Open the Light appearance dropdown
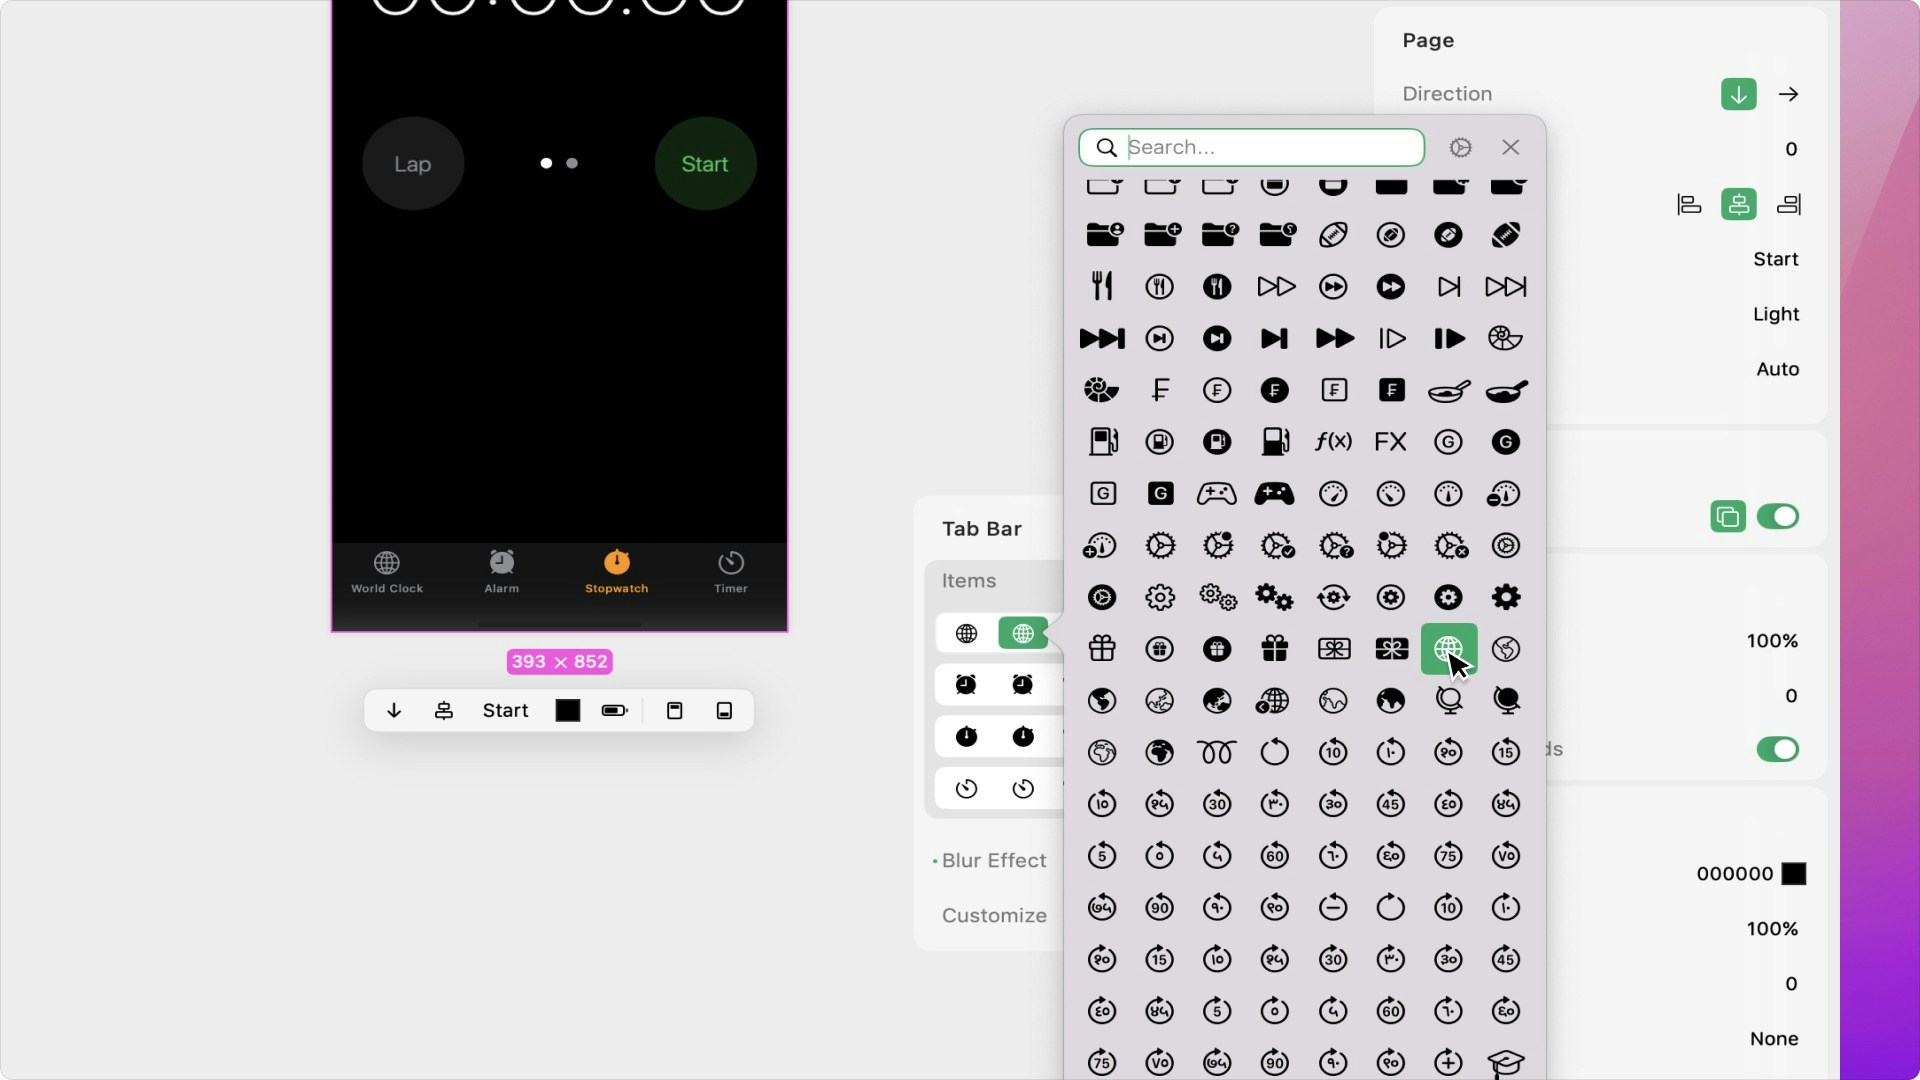 [x=1775, y=314]
